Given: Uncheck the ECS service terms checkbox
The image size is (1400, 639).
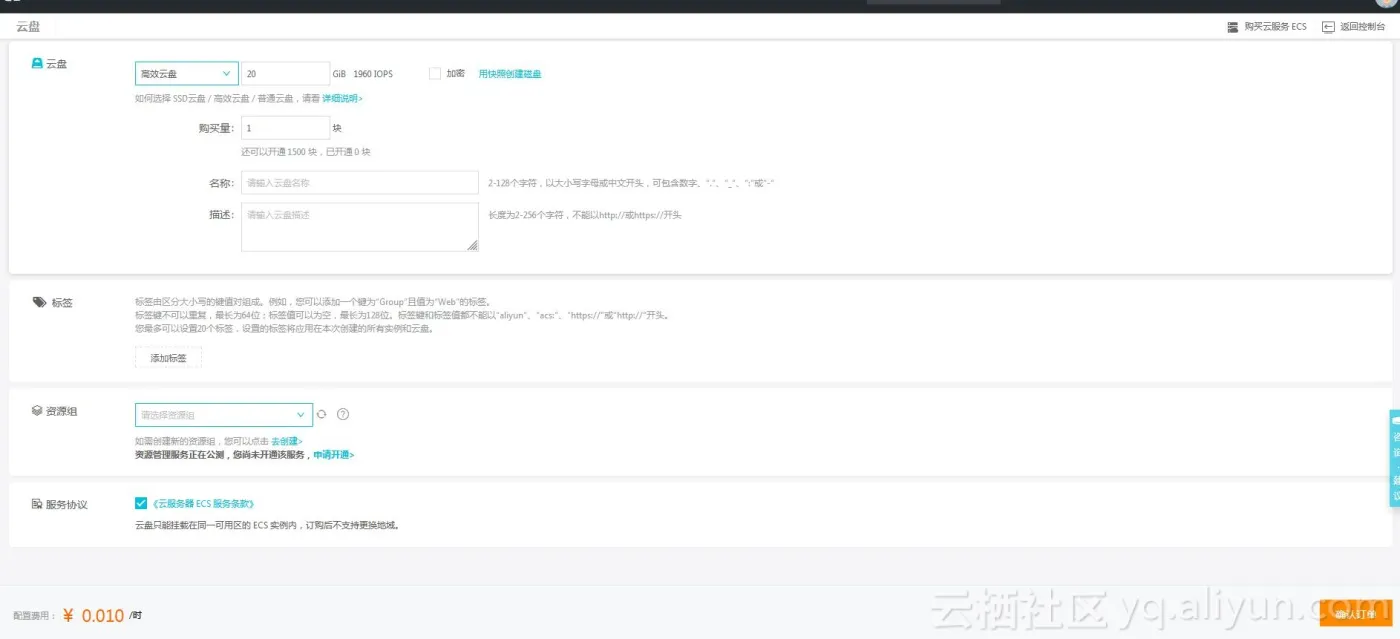Looking at the screenshot, I should point(141,503).
